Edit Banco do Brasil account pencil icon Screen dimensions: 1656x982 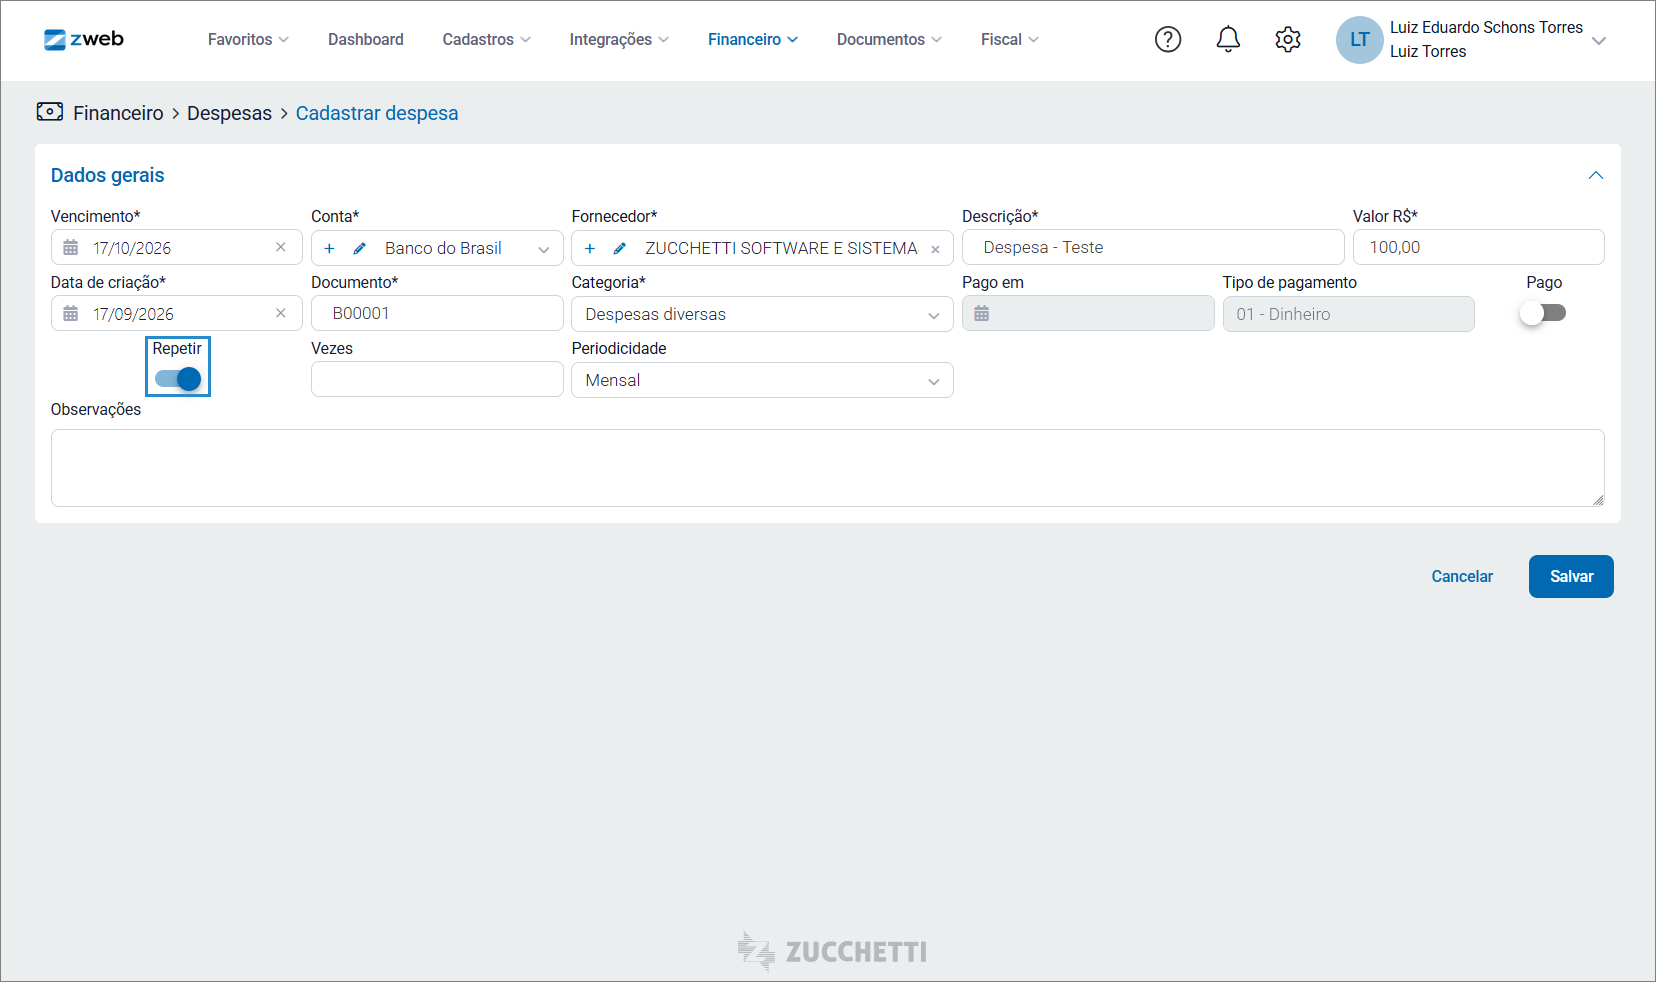(360, 248)
